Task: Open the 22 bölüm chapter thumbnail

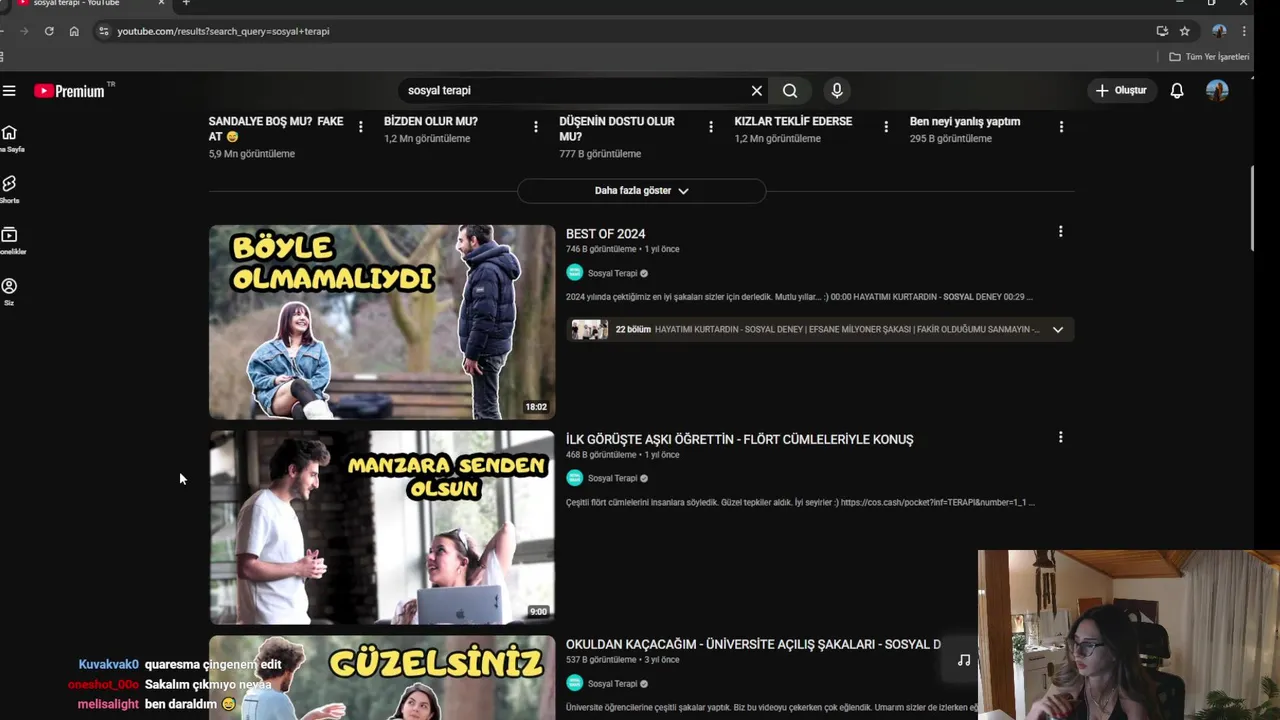Action: tap(590, 330)
